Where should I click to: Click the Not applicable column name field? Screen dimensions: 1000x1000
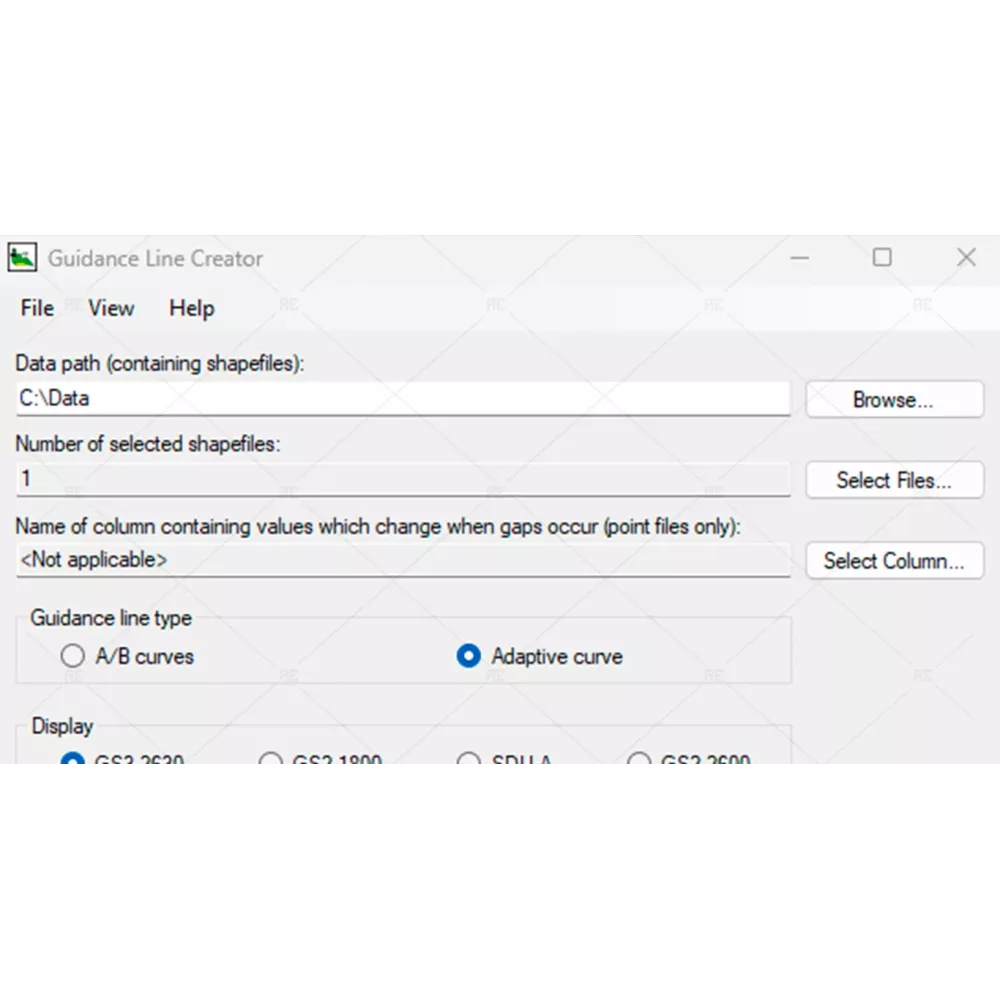coord(403,560)
